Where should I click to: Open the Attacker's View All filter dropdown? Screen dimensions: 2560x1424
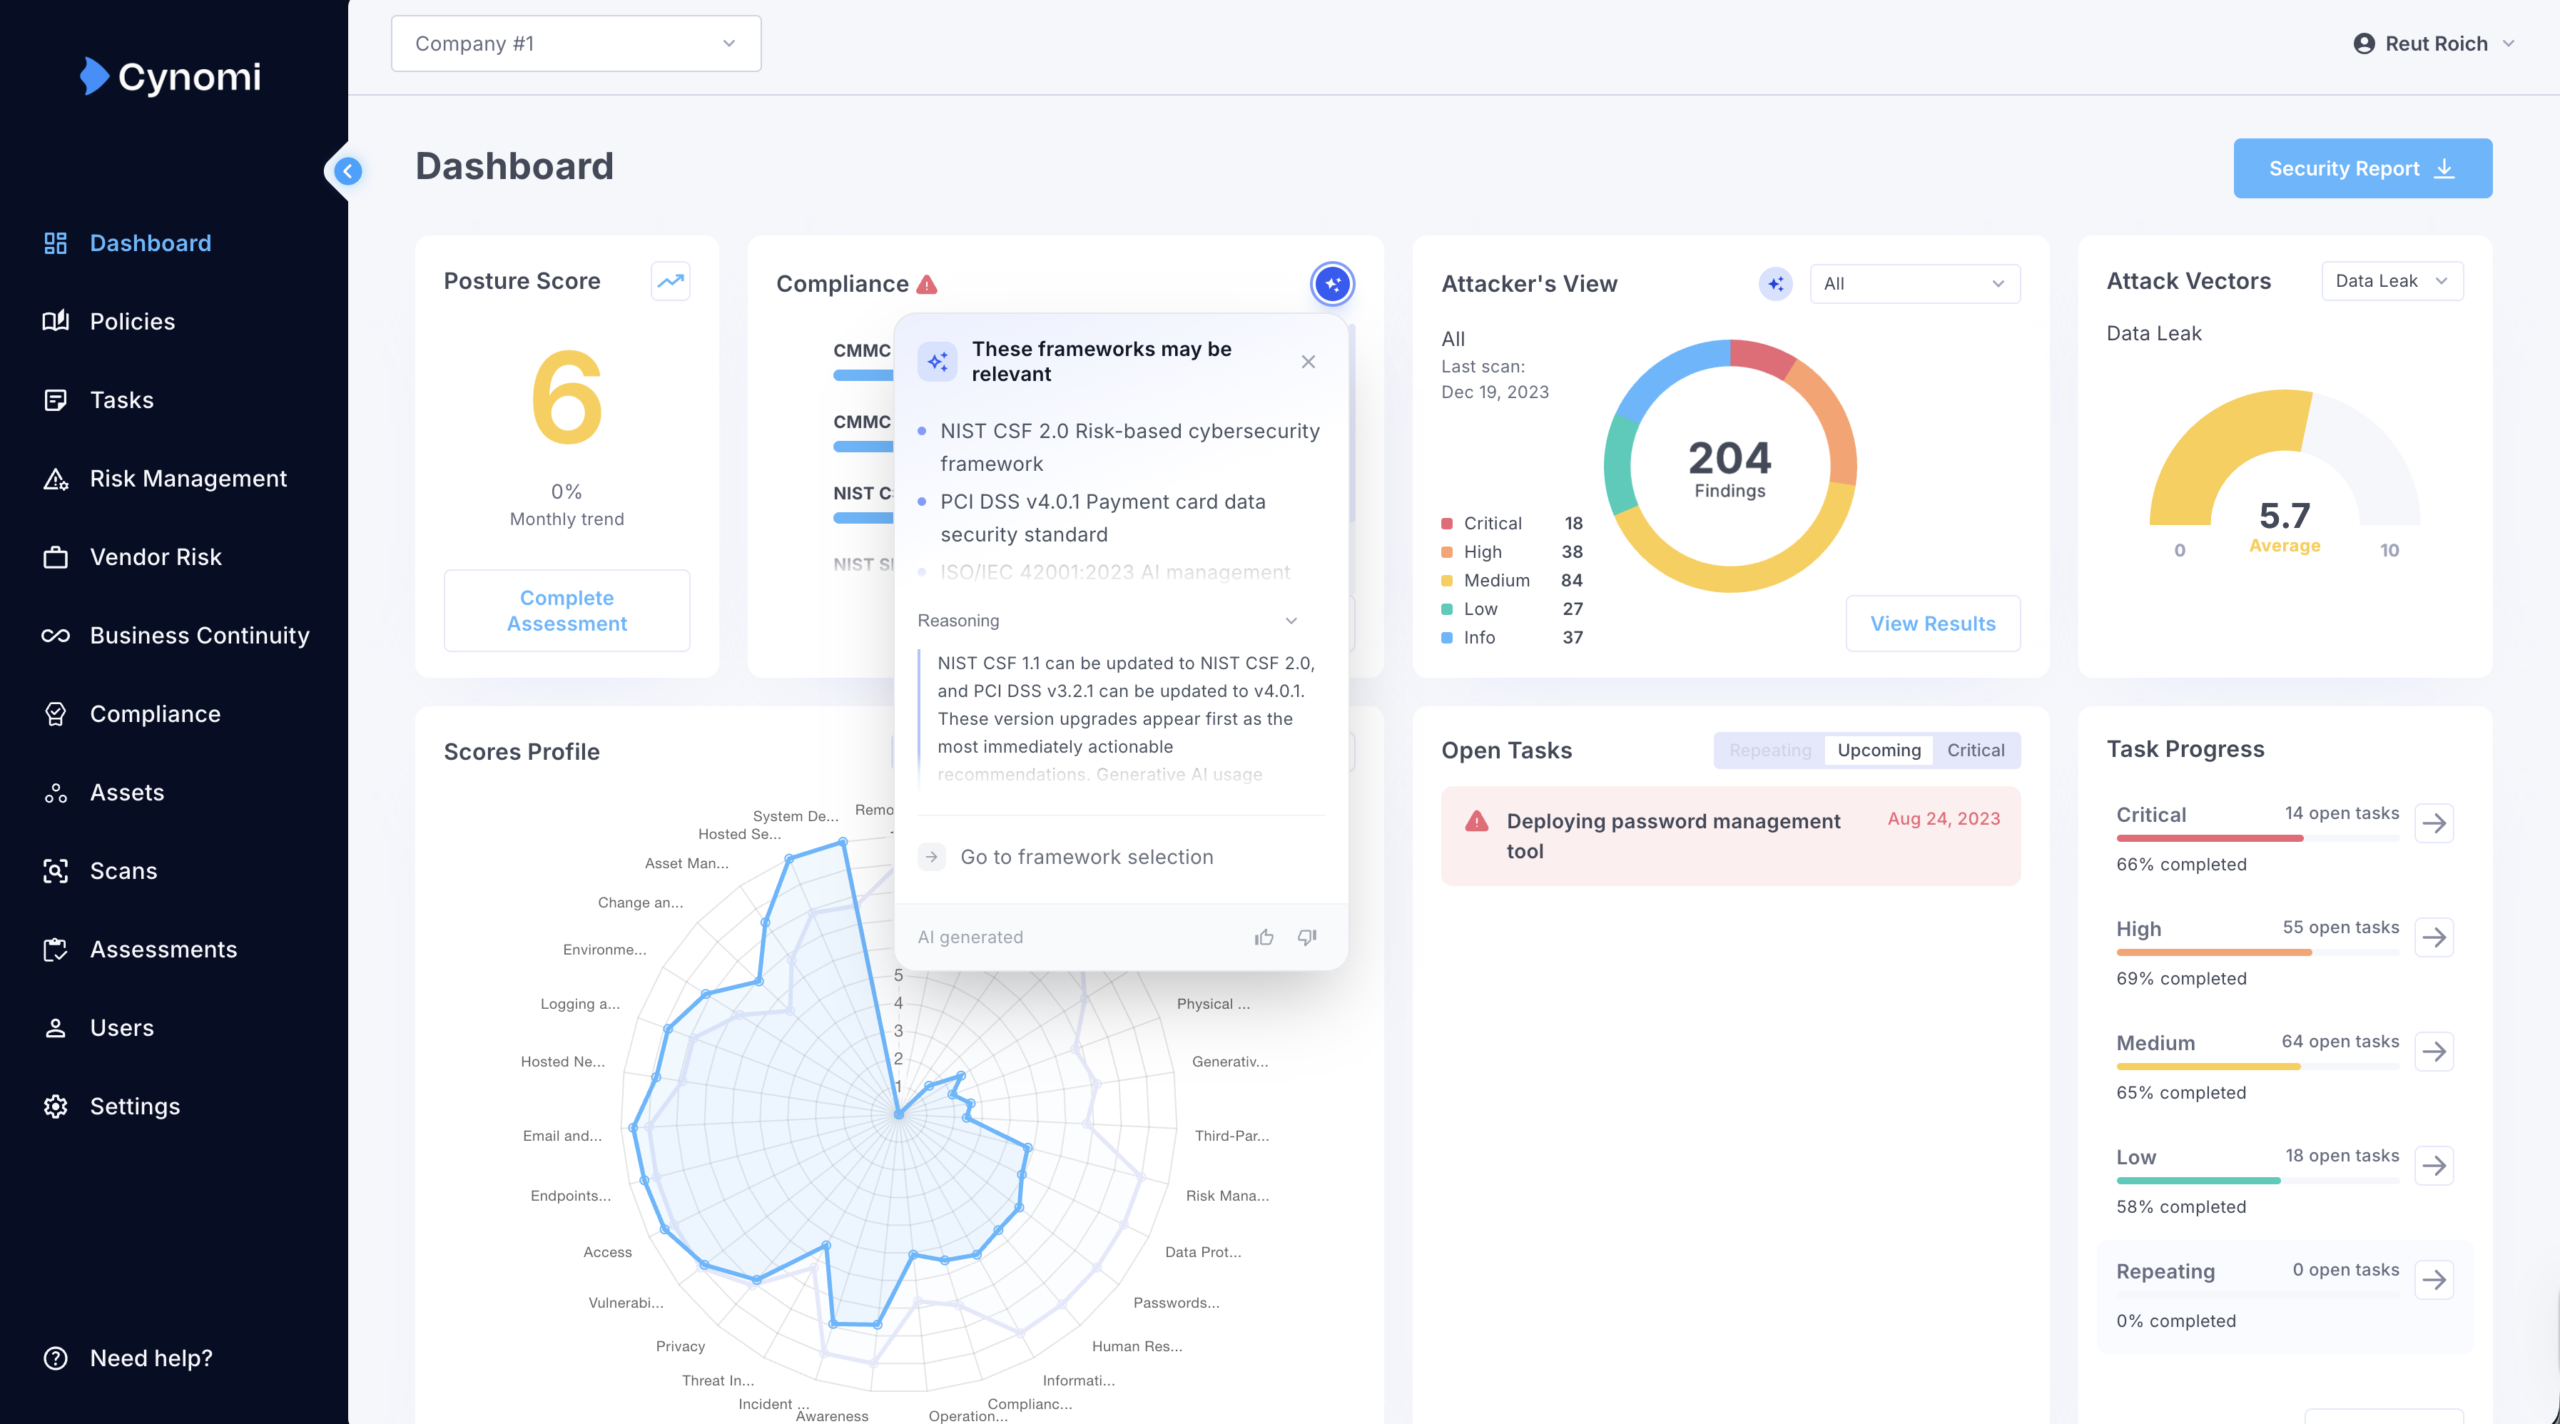coord(1915,284)
